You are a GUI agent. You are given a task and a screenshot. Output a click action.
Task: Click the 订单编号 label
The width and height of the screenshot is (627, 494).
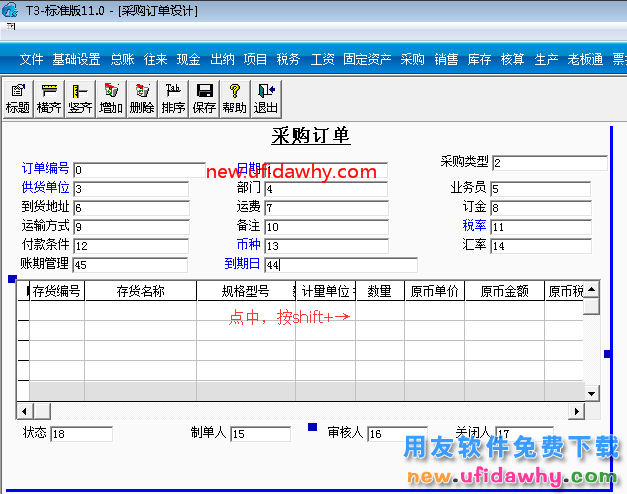[x=45, y=168]
